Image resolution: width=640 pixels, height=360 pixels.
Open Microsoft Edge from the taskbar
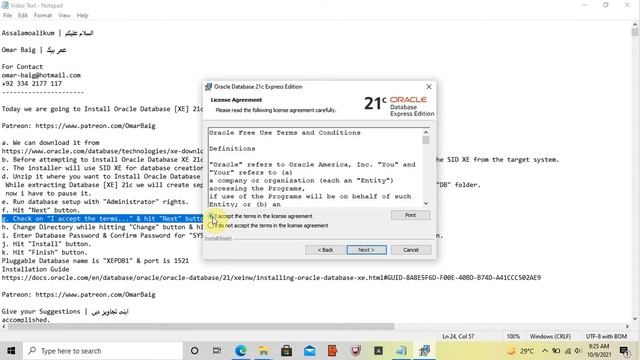click(240, 351)
